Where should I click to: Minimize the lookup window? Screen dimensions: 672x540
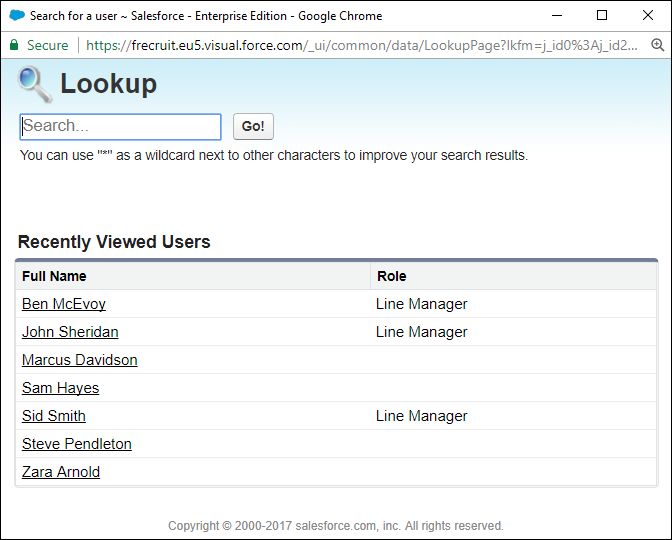(556, 16)
